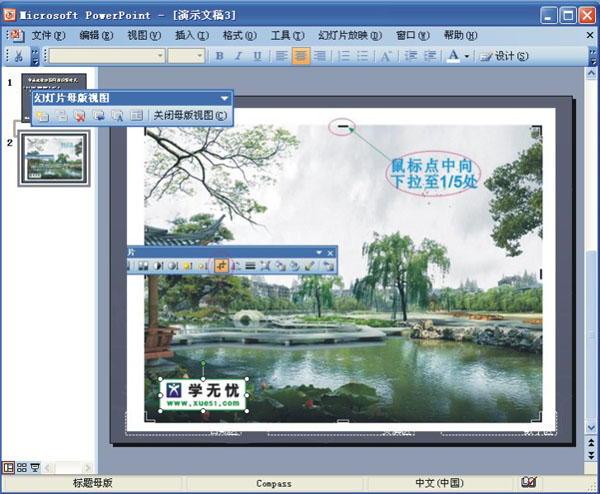Align text left
The height and width of the screenshot is (494, 600).
click(282, 56)
